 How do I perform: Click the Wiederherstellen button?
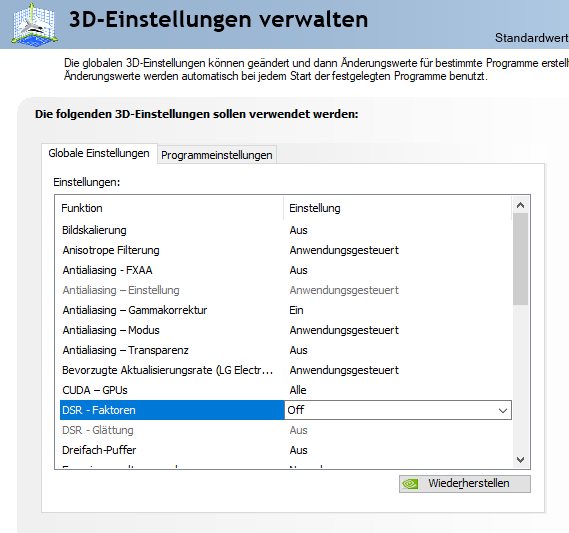point(464,484)
